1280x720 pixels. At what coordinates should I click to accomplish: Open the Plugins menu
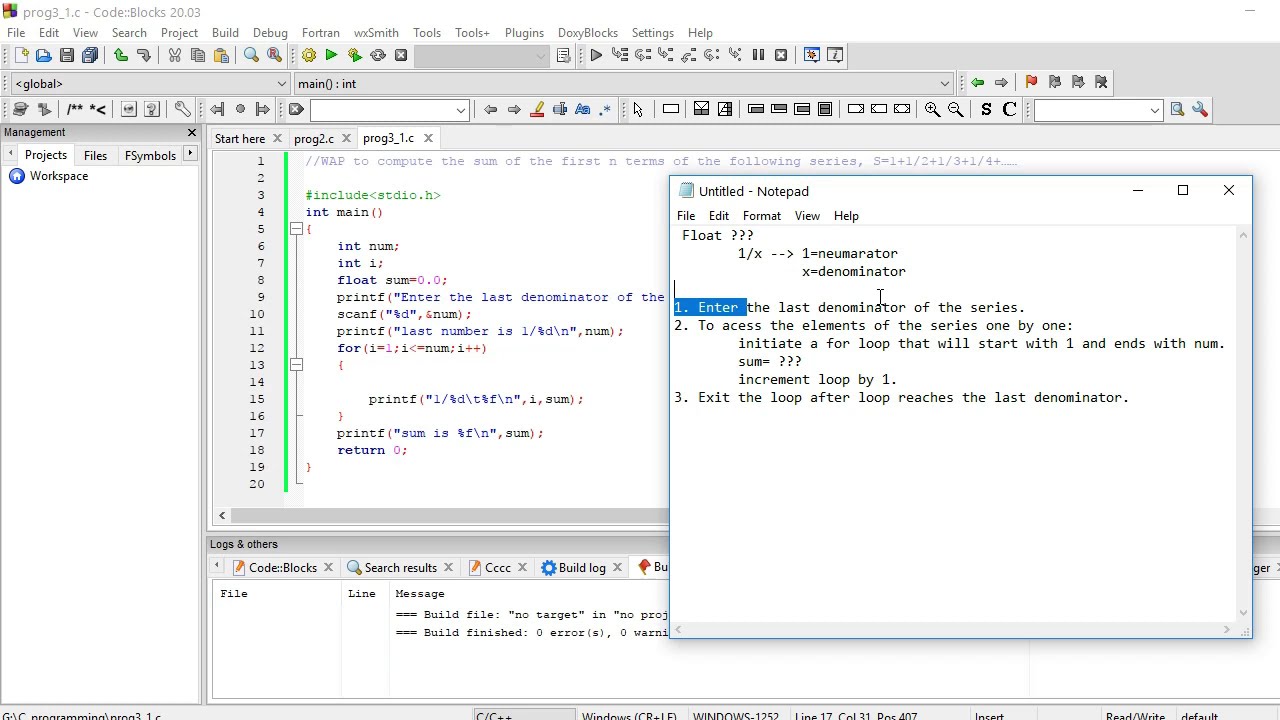click(x=524, y=33)
